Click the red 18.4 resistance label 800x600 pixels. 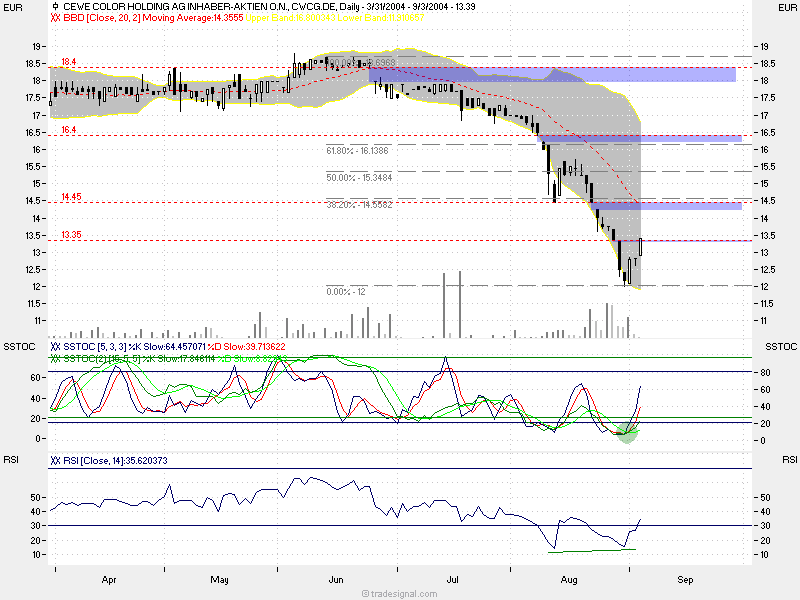[x=69, y=62]
